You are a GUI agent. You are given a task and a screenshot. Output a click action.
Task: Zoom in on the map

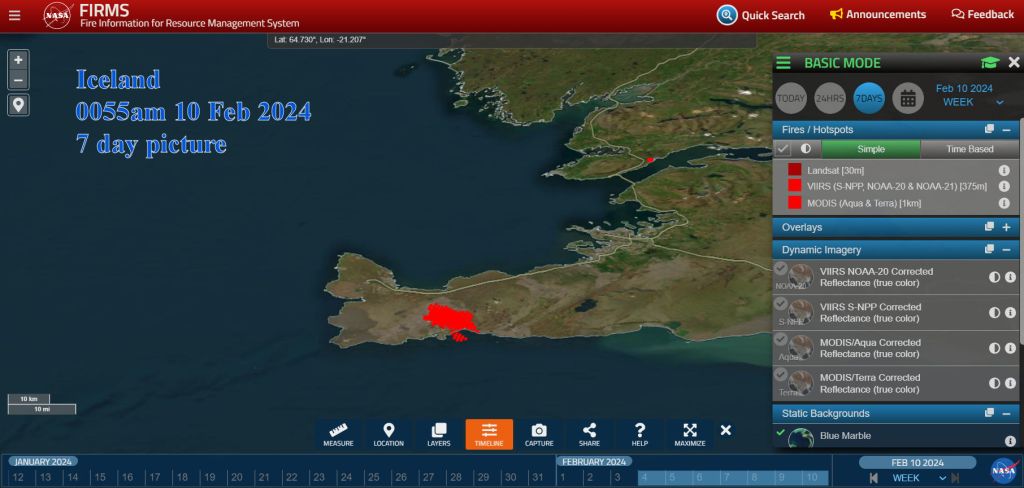pos(19,60)
